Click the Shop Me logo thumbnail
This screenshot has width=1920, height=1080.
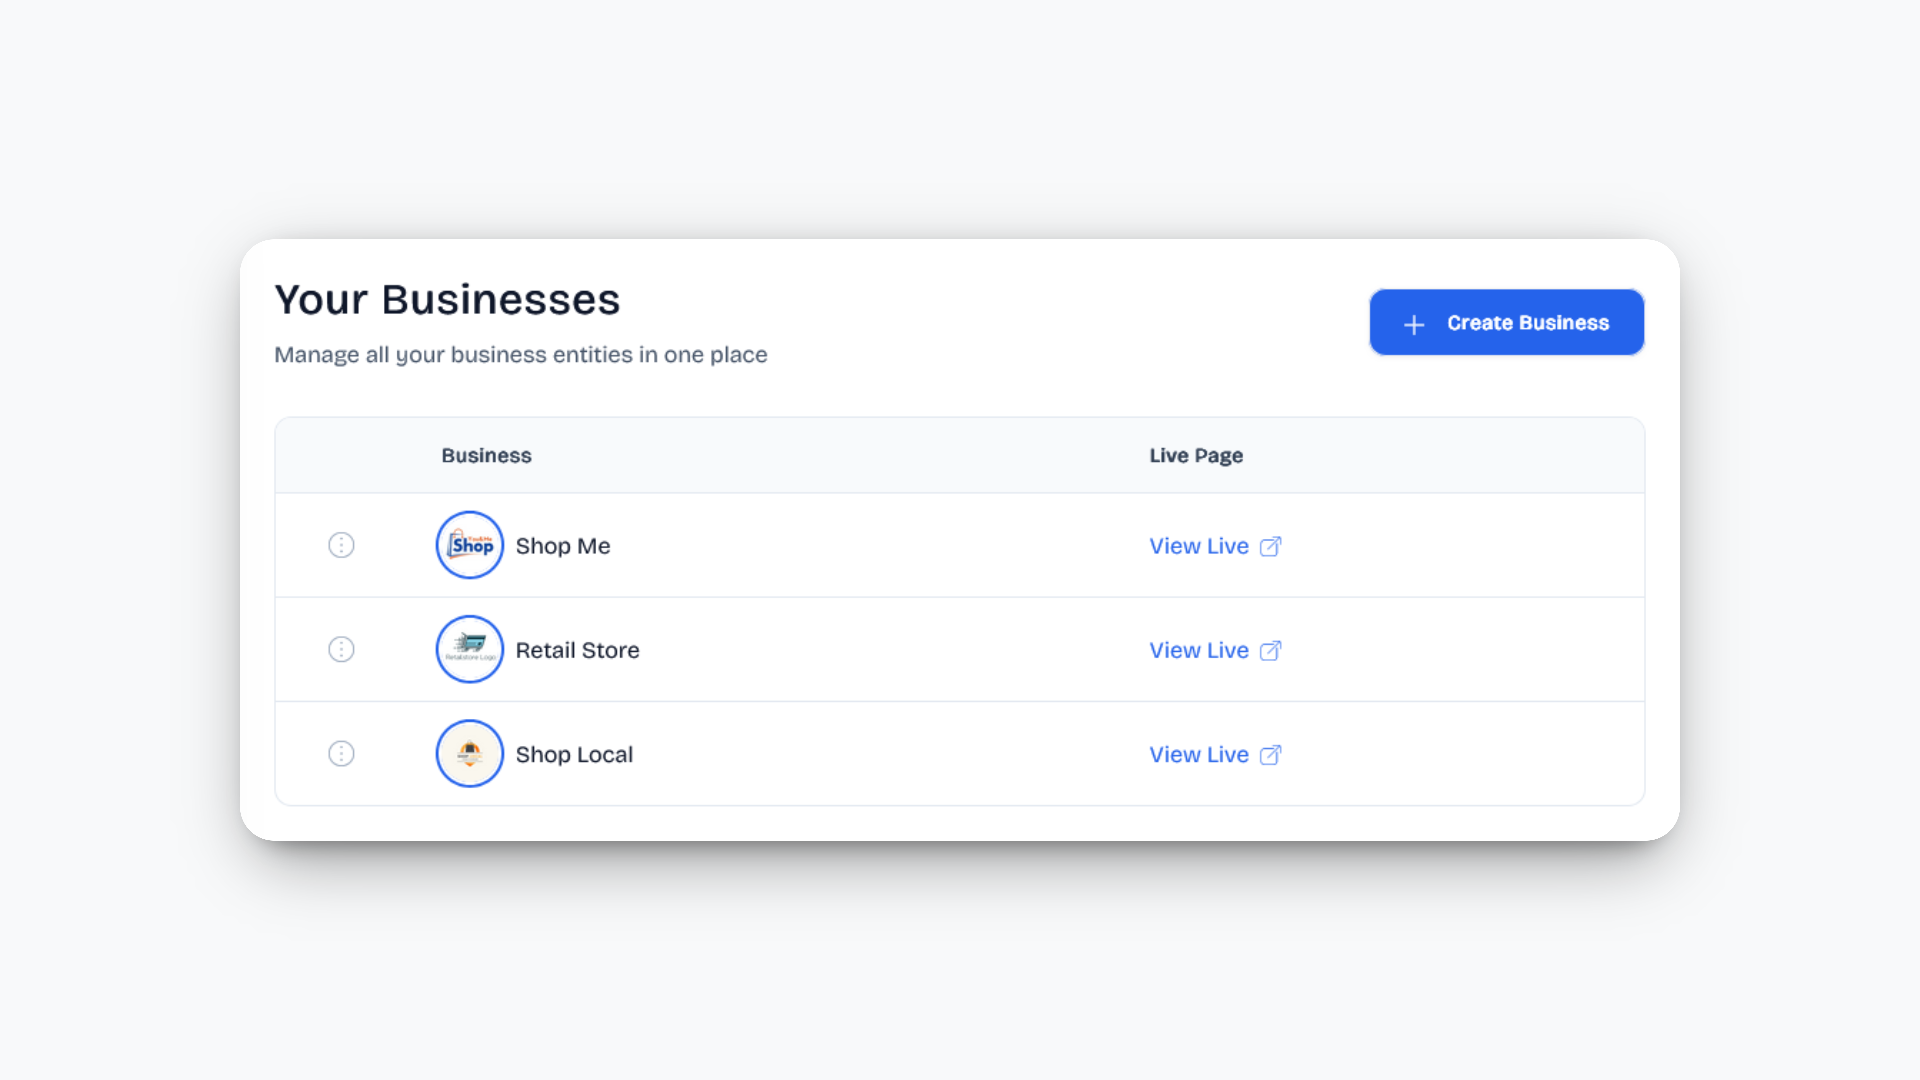[x=470, y=545]
